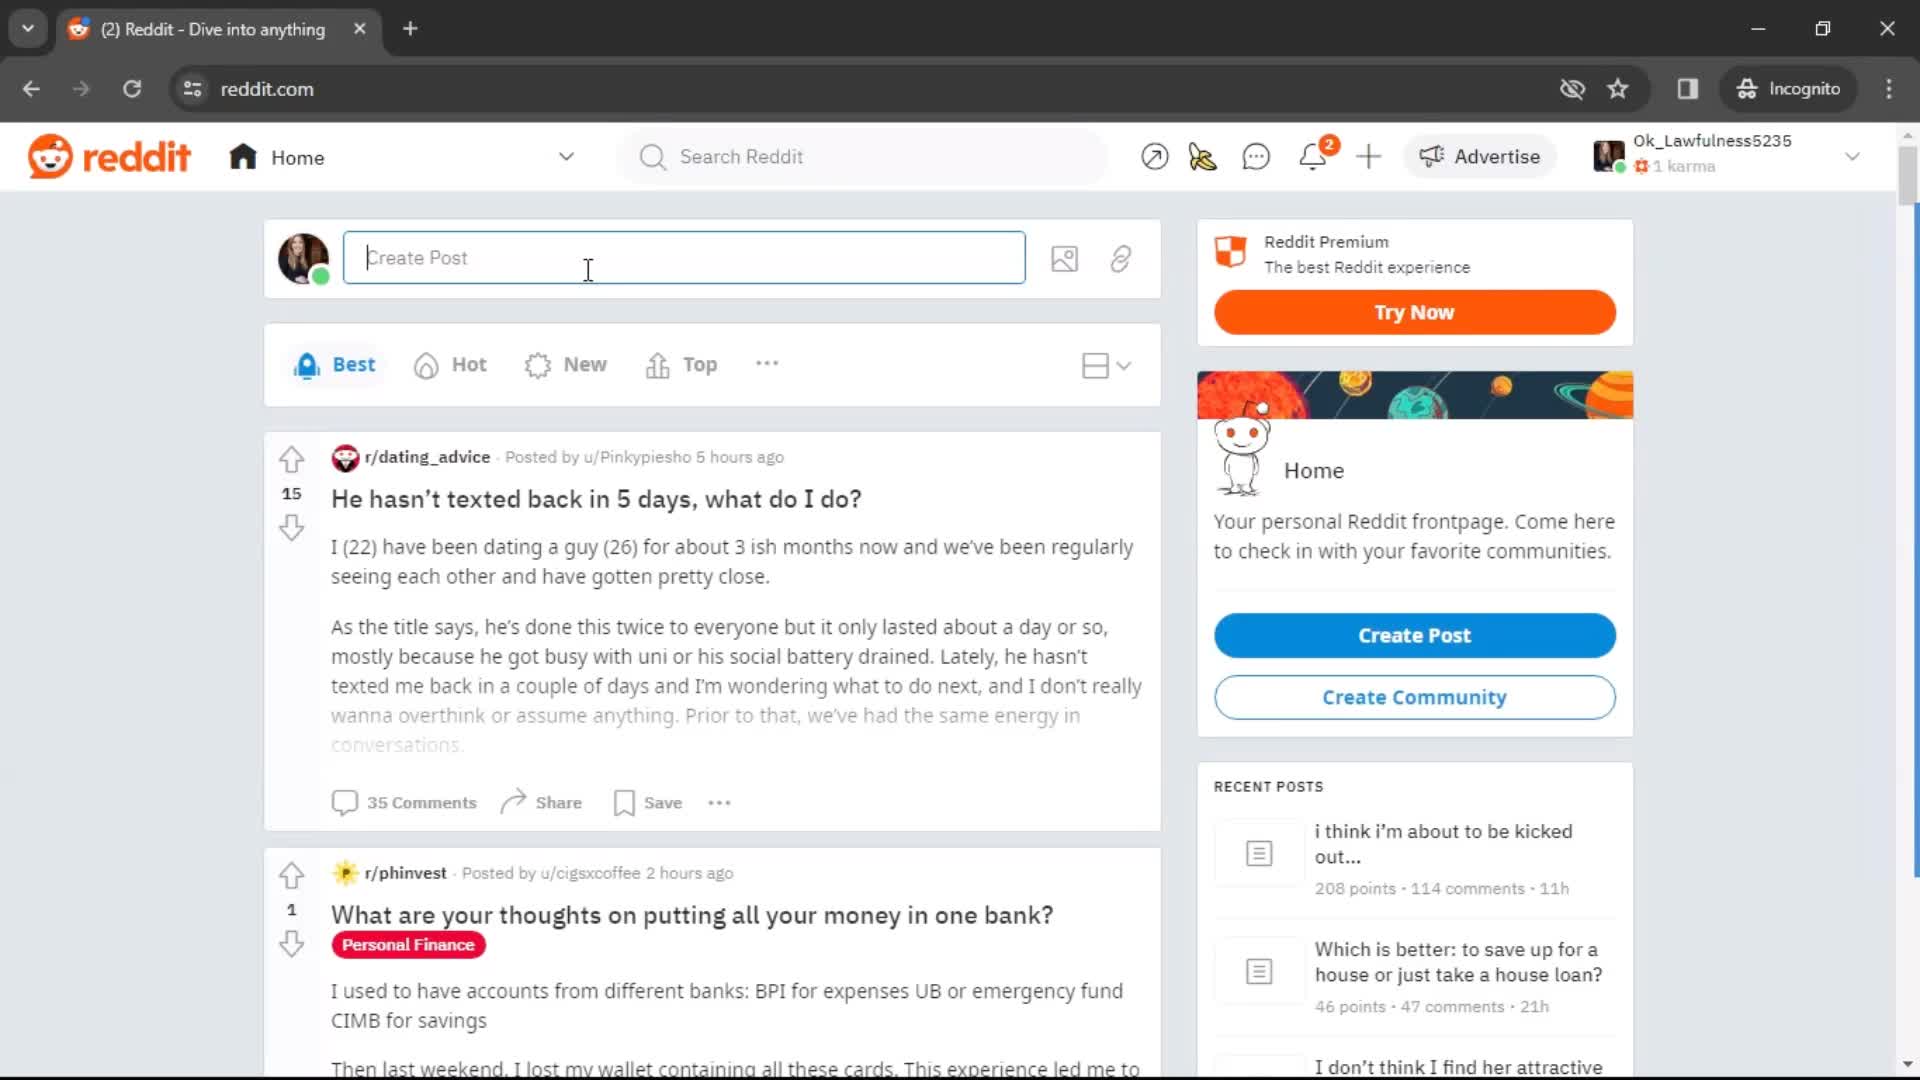This screenshot has height=1080, width=1920.
Task: Select the Best feed tab
Action: (x=334, y=364)
